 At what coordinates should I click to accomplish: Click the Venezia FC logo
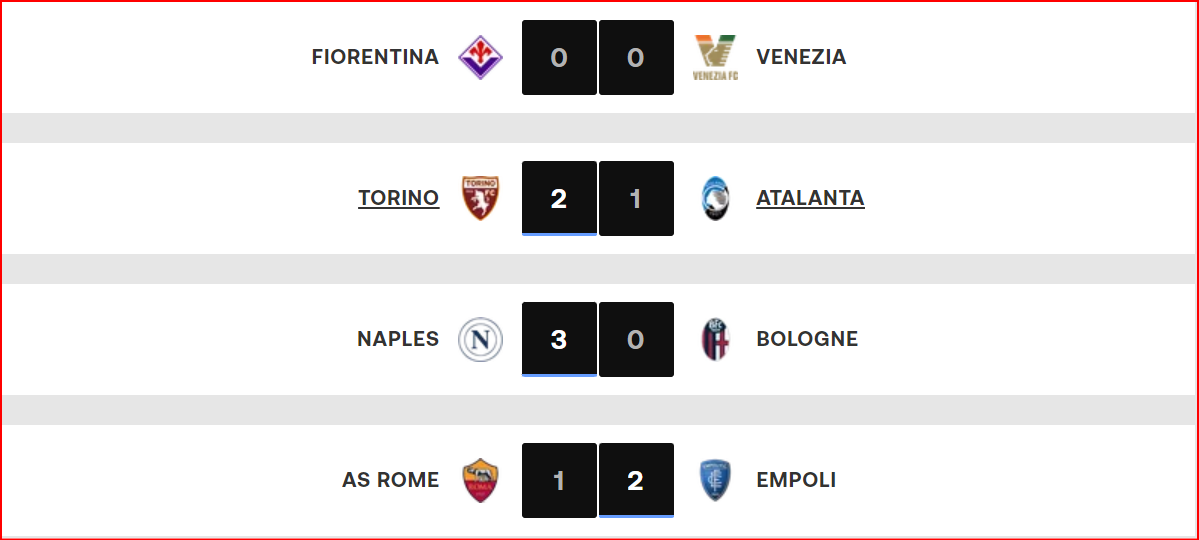point(715,57)
